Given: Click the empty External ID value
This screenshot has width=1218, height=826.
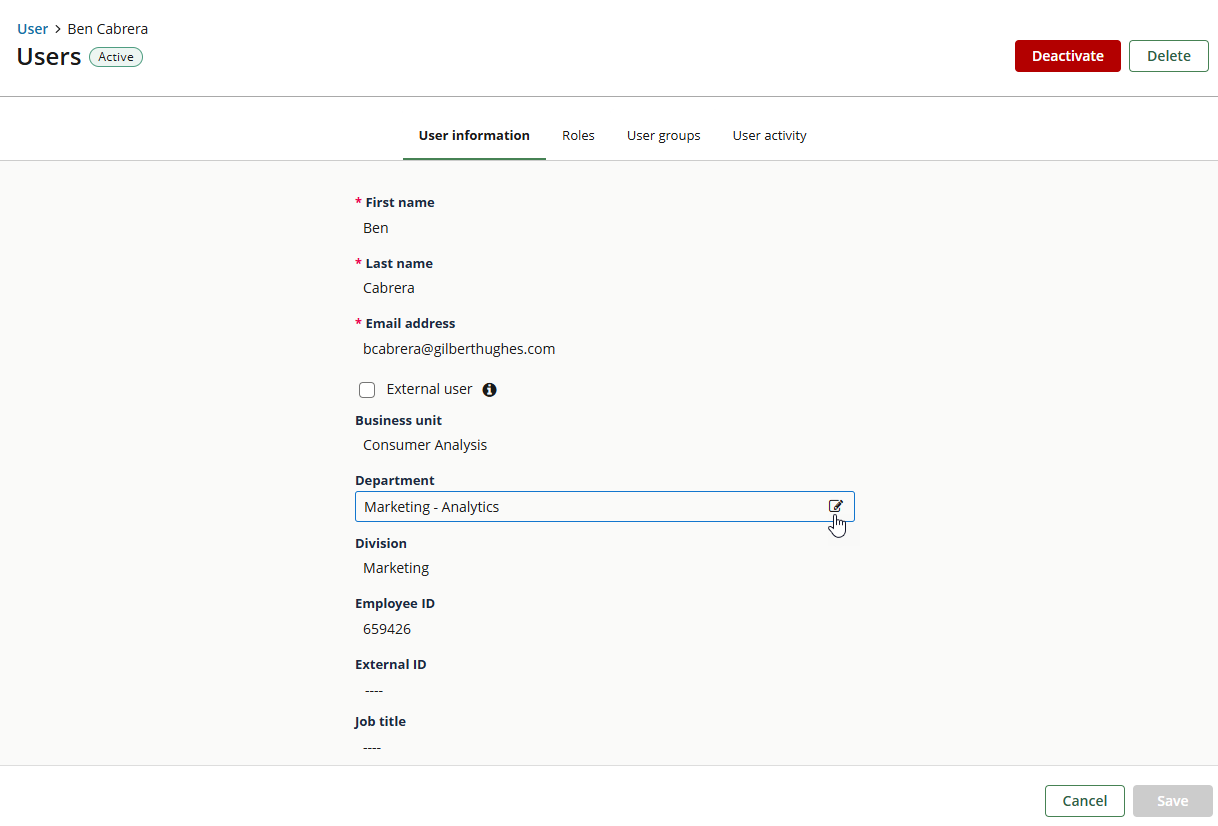Looking at the screenshot, I should coord(373,690).
